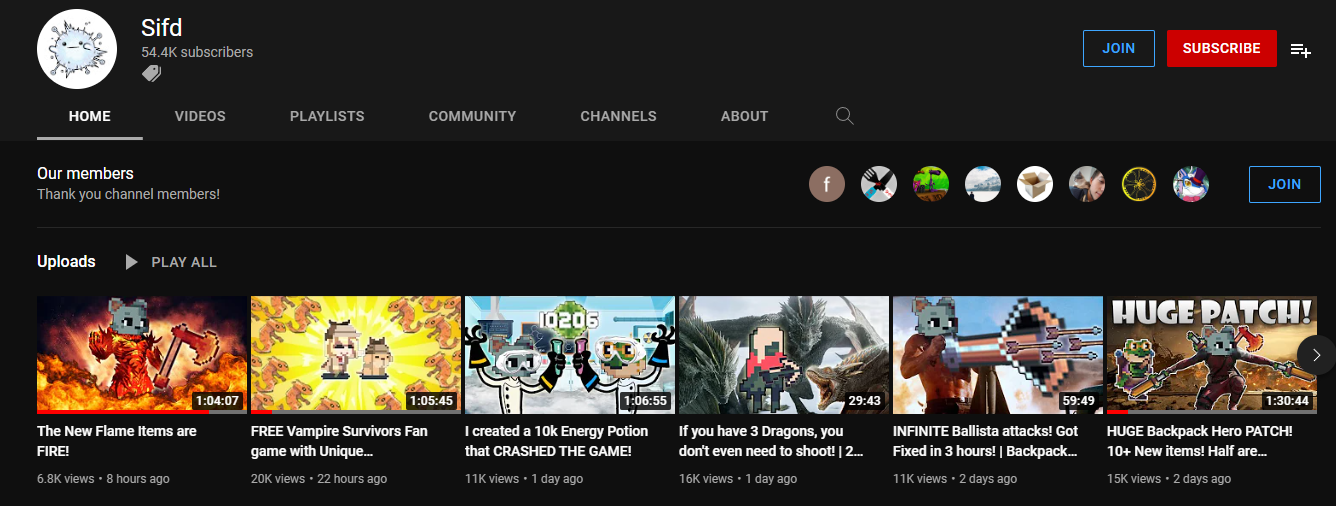The width and height of the screenshot is (1336, 506).
Task: Switch to the Home tab
Action: tap(90, 116)
